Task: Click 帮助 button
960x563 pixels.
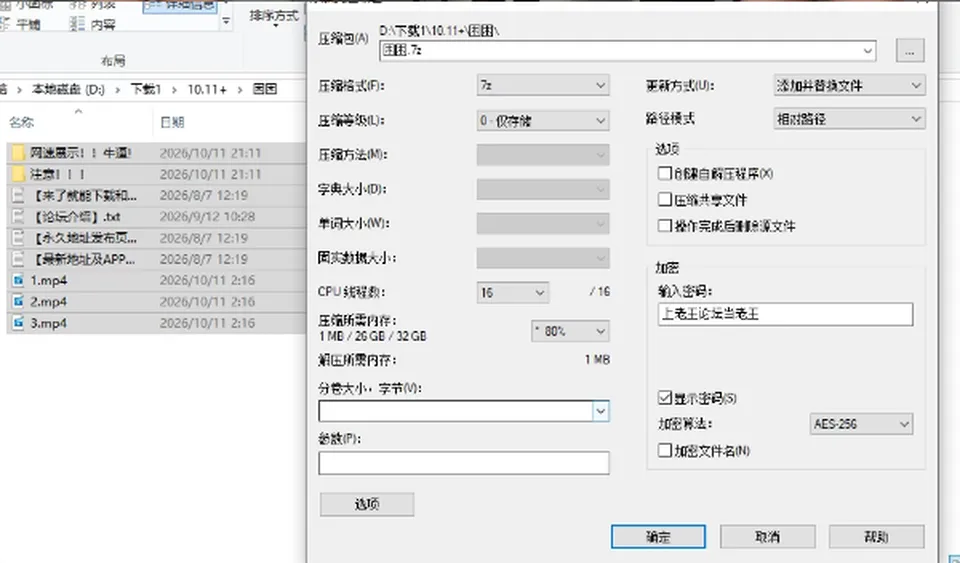Action: tap(876, 537)
